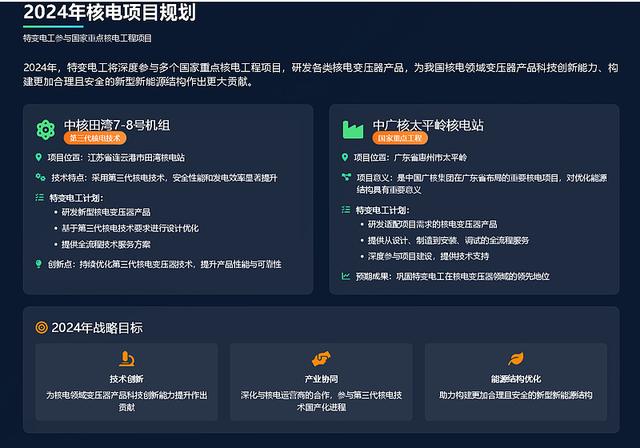Click the 2024年核电项目规划 page heading

(x=109, y=12)
